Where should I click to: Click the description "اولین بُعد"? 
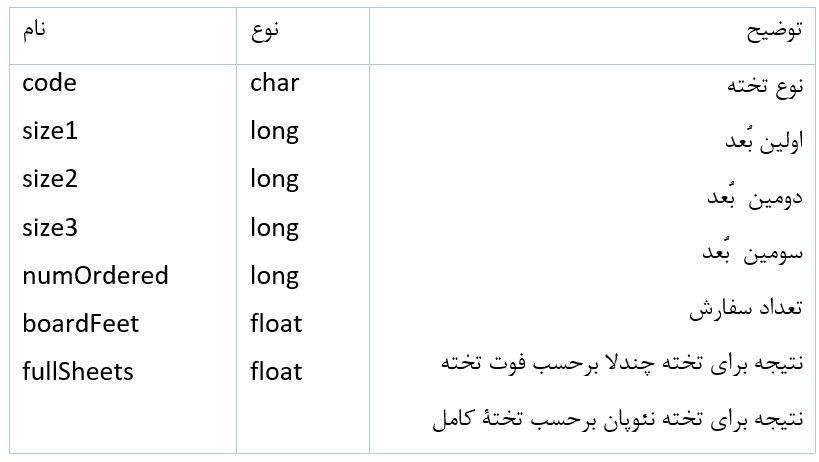pos(765,141)
